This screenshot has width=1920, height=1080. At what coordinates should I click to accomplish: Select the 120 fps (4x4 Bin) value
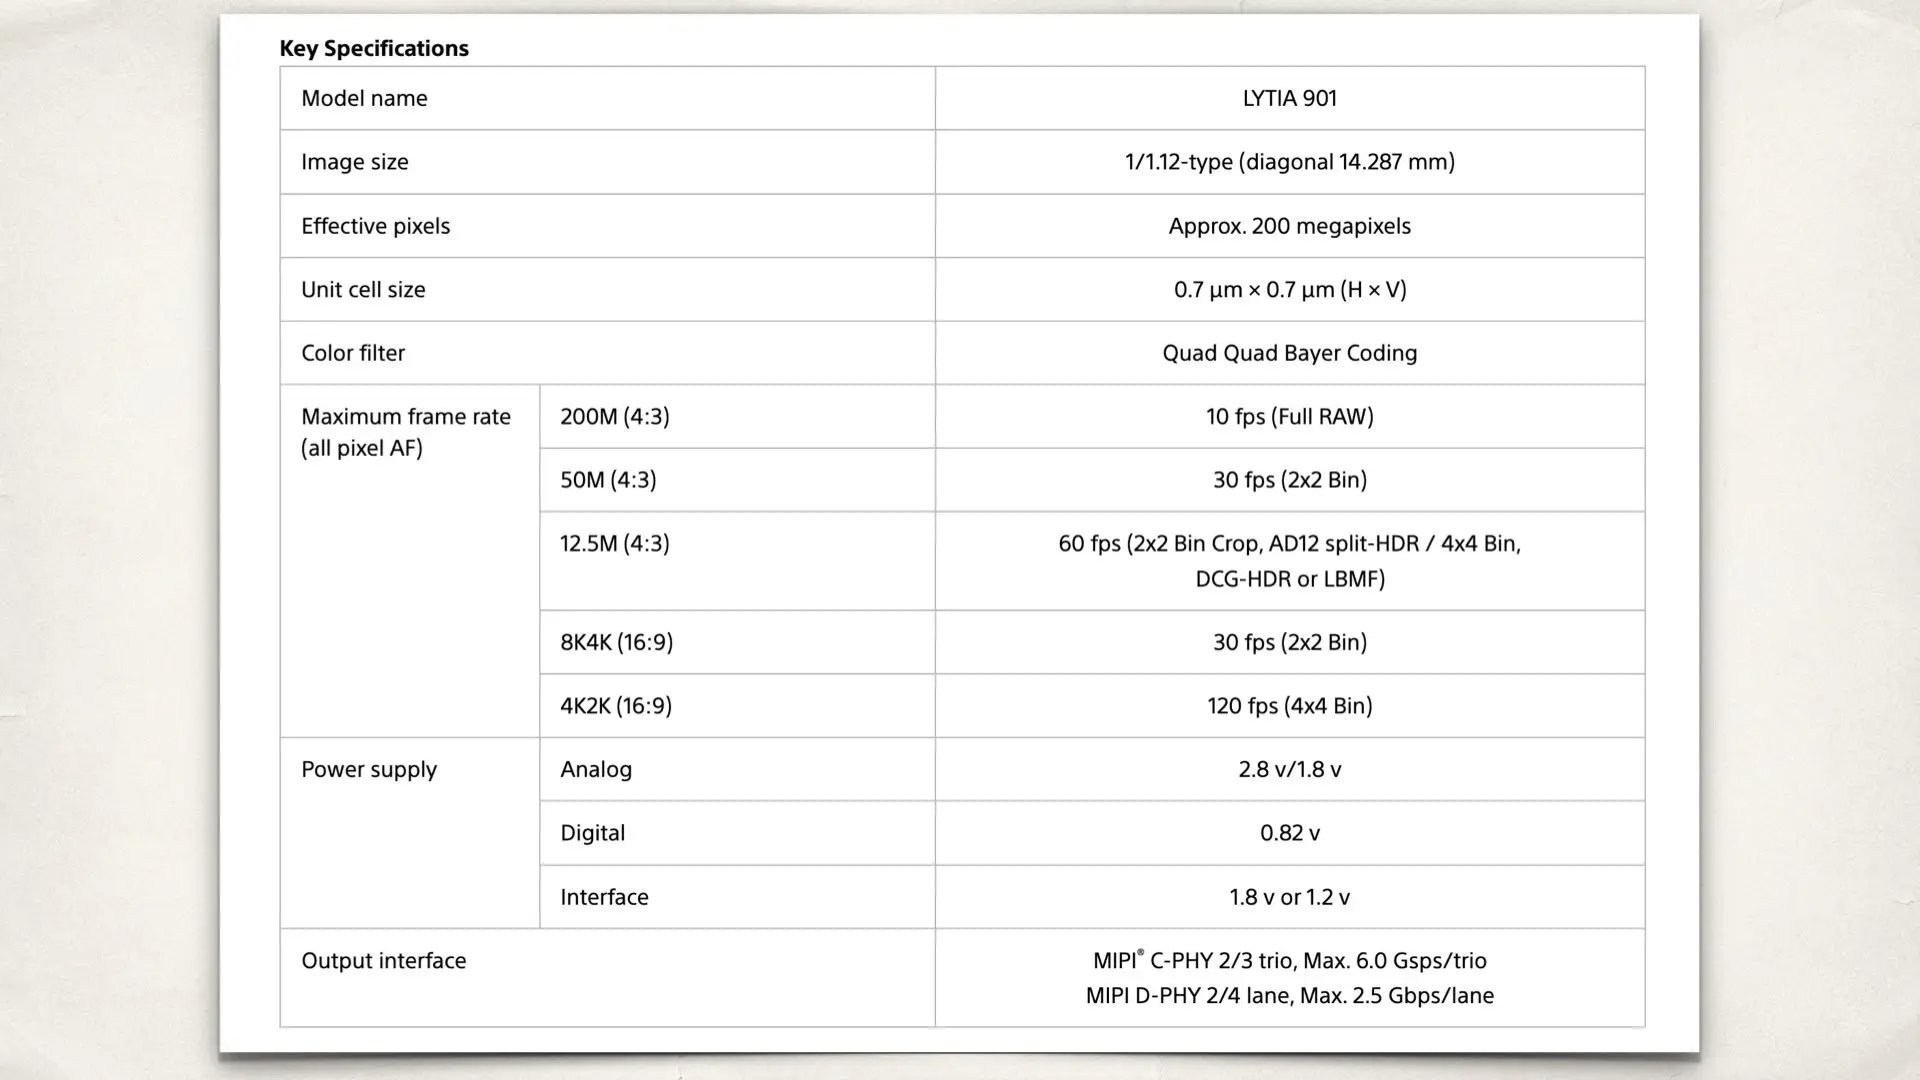coord(1289,706)
